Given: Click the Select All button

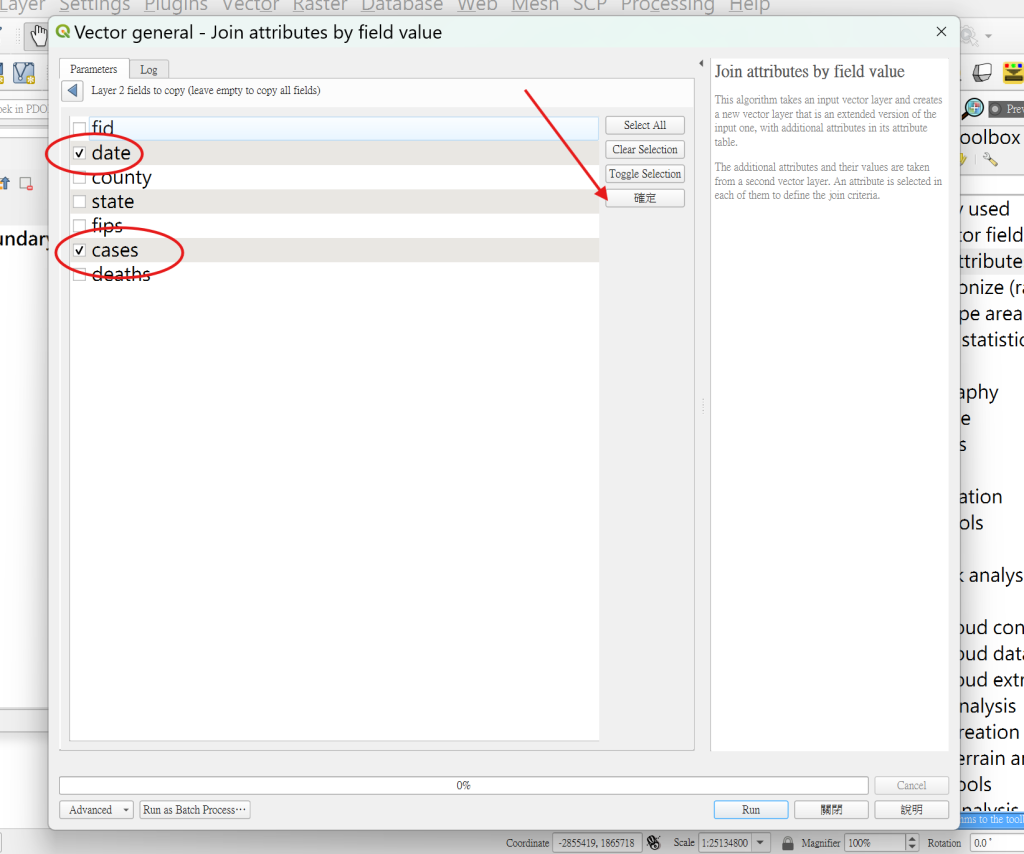Looking at the screenshot, I should [x=645, y=125].
